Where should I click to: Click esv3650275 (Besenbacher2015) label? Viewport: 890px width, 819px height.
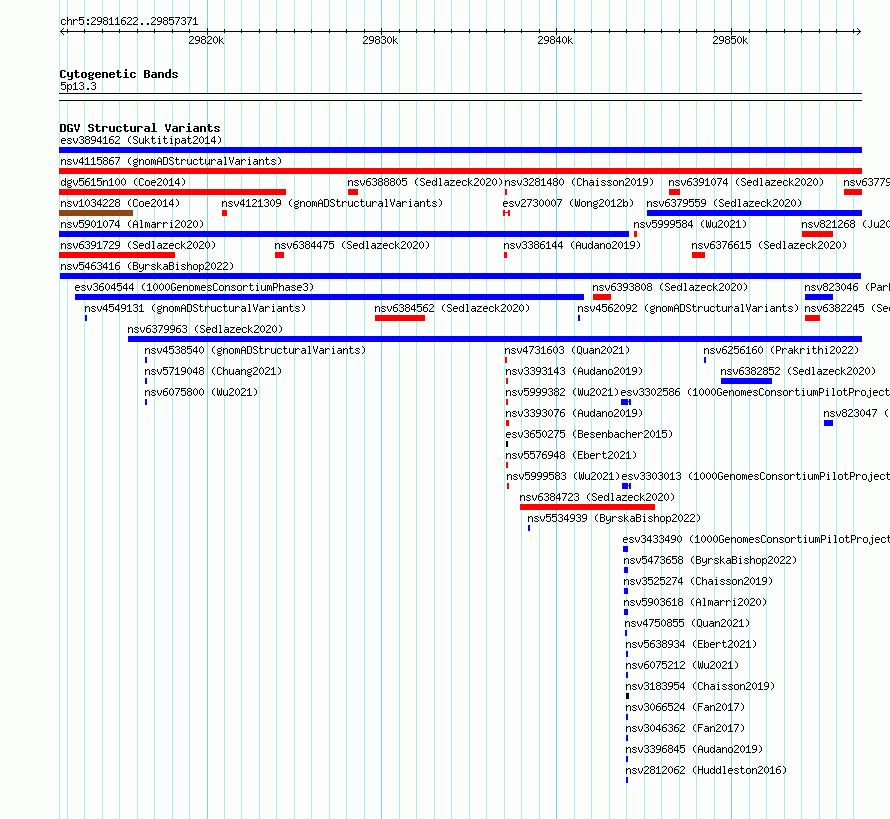click(589, 434)
